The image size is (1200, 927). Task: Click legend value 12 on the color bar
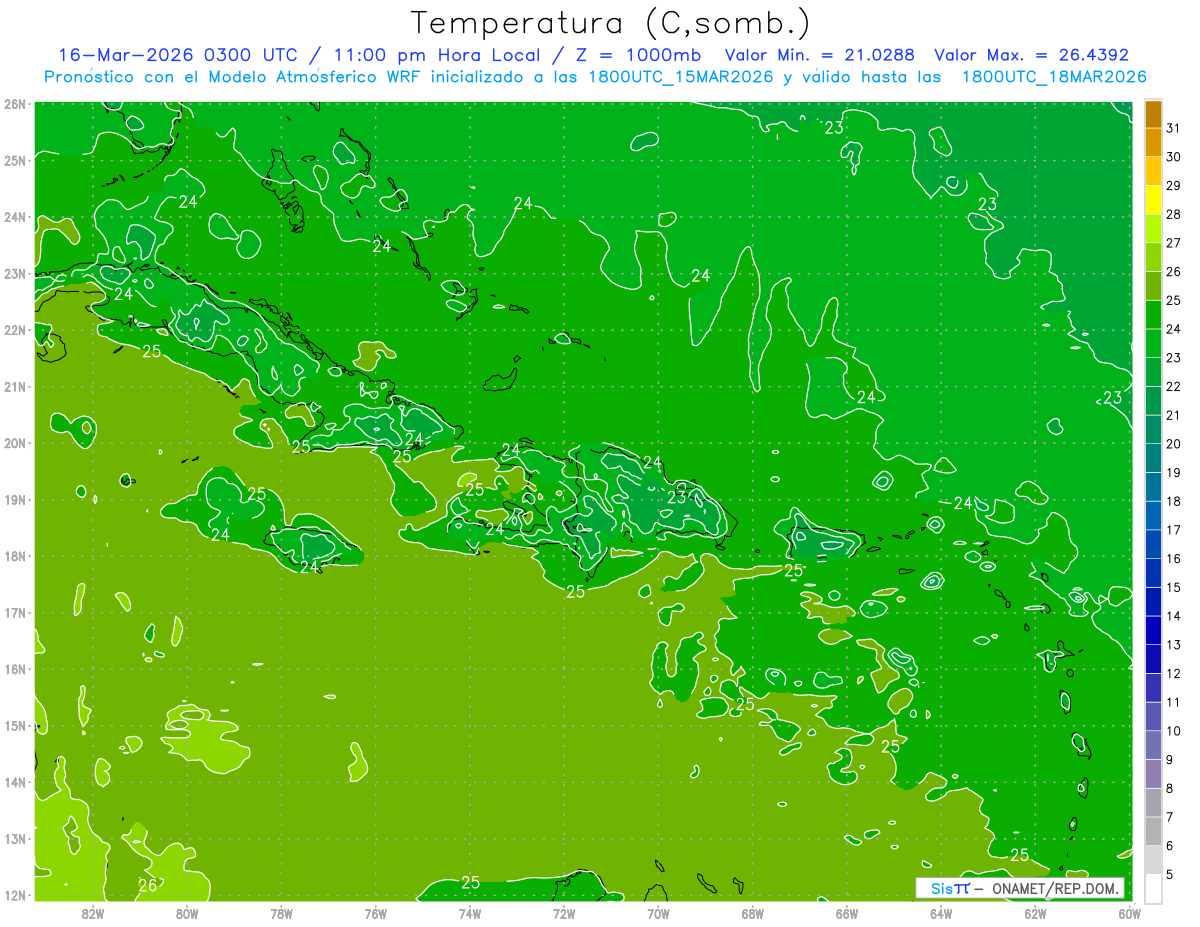[1173, 673]
